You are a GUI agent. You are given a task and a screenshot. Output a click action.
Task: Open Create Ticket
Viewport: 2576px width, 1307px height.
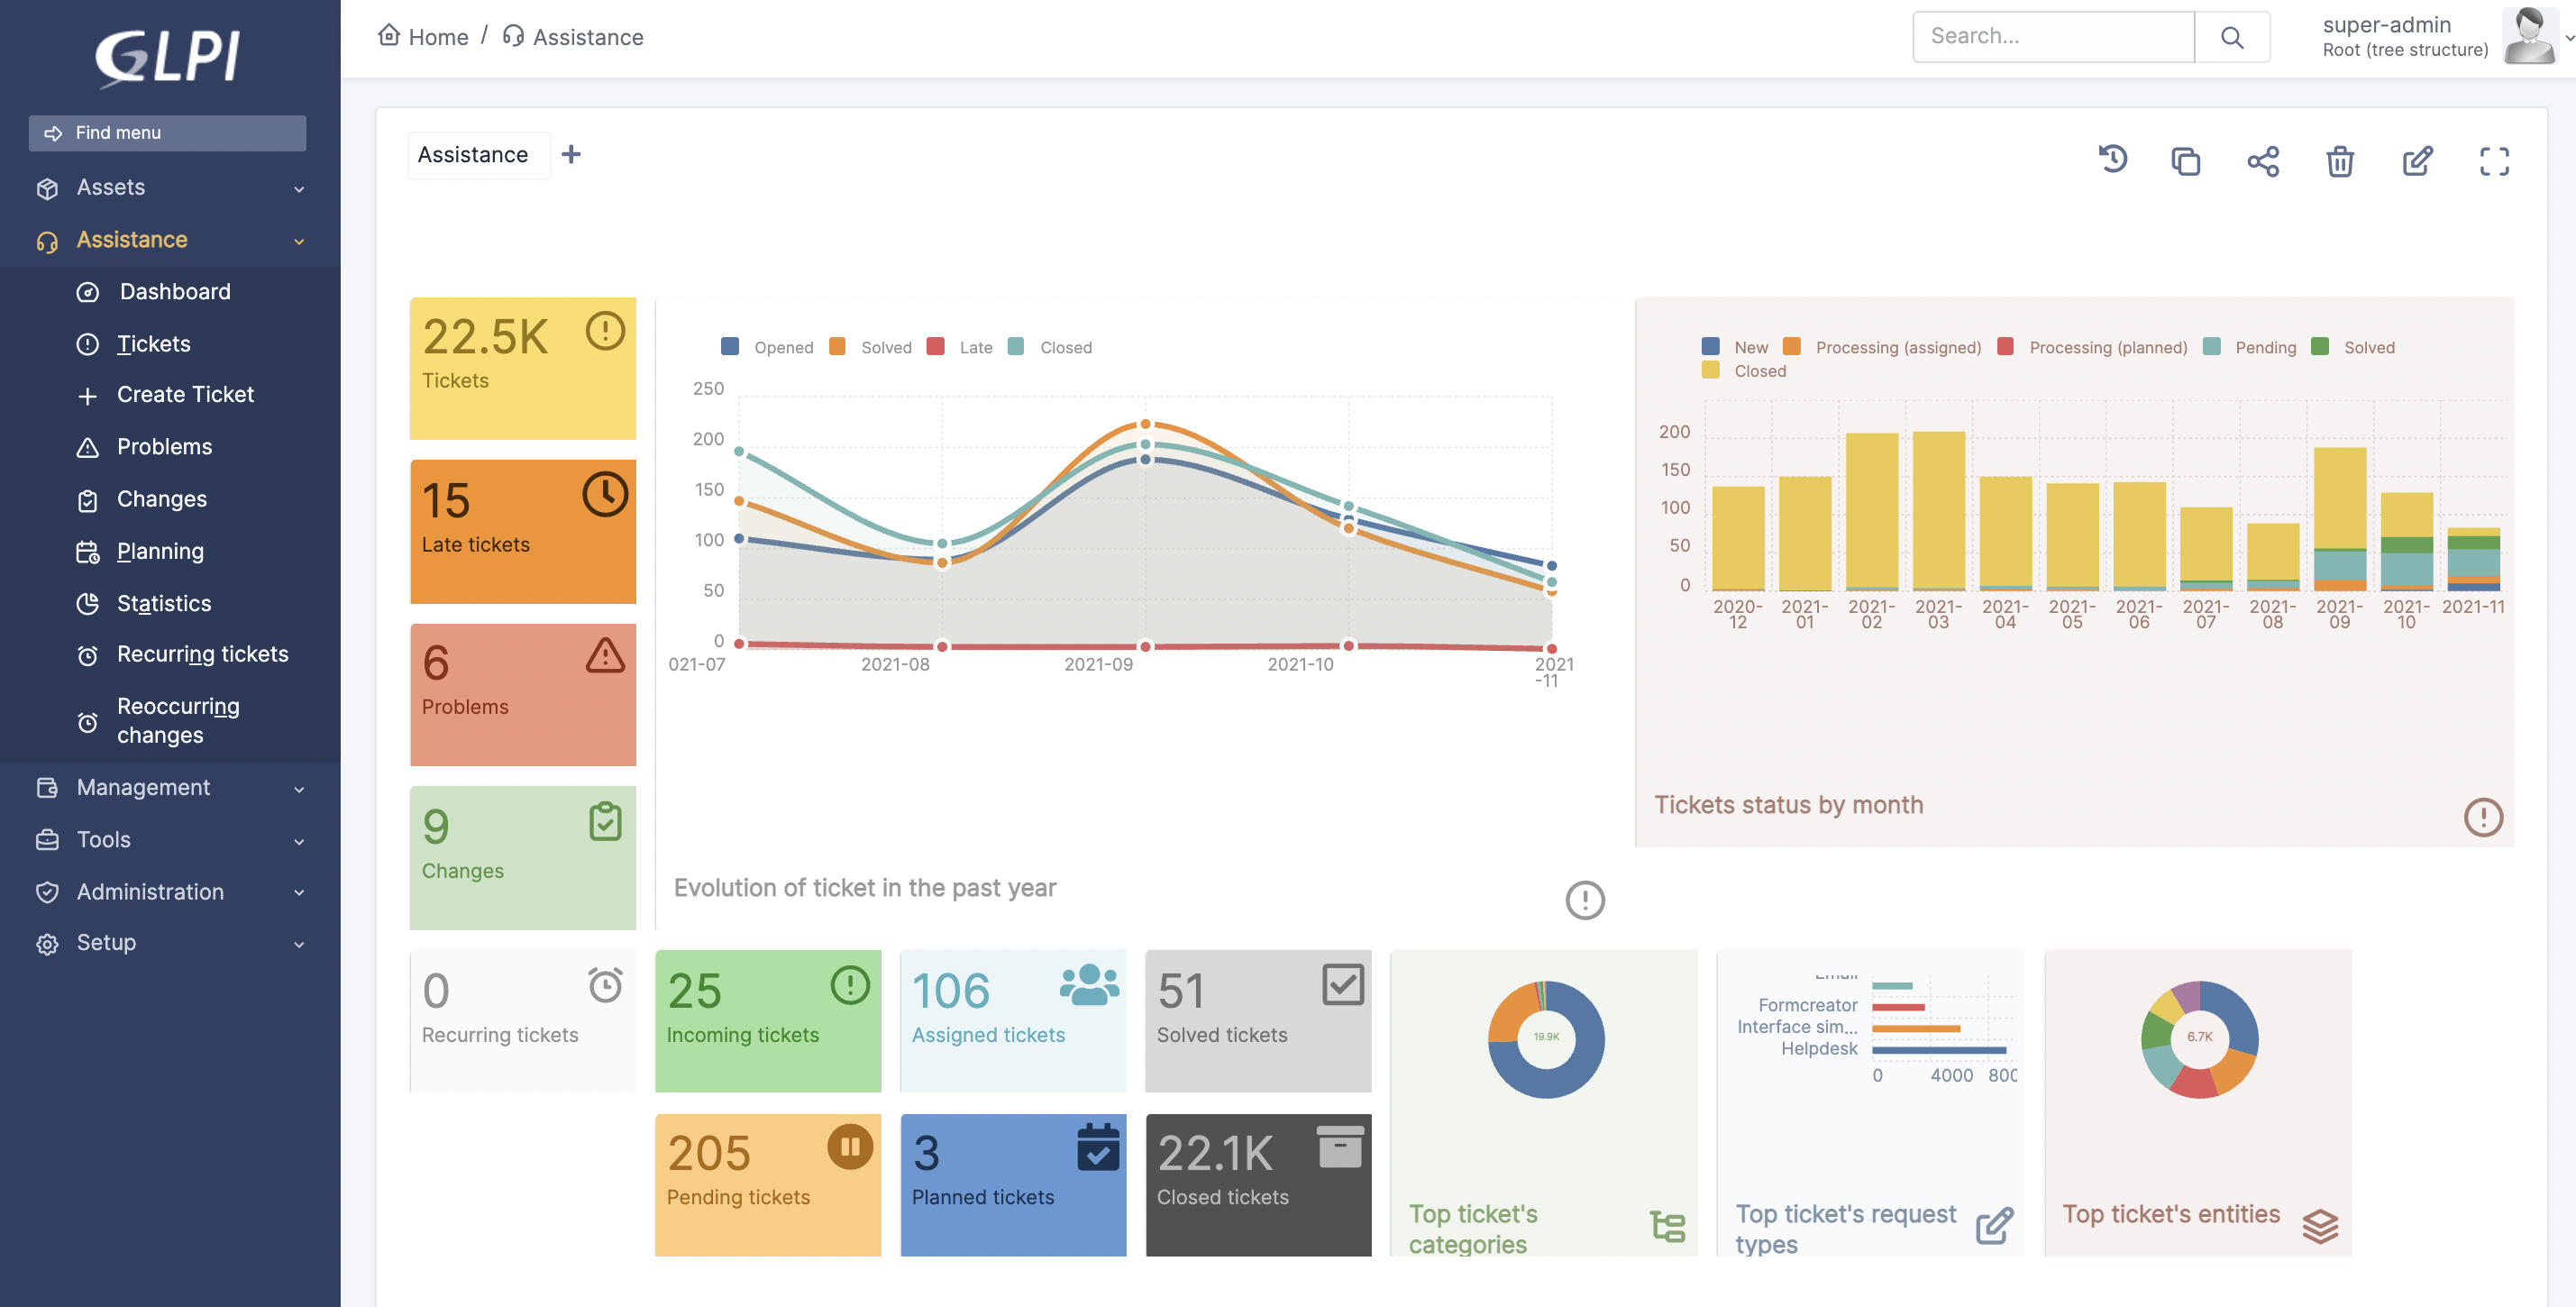click(185, 394)
